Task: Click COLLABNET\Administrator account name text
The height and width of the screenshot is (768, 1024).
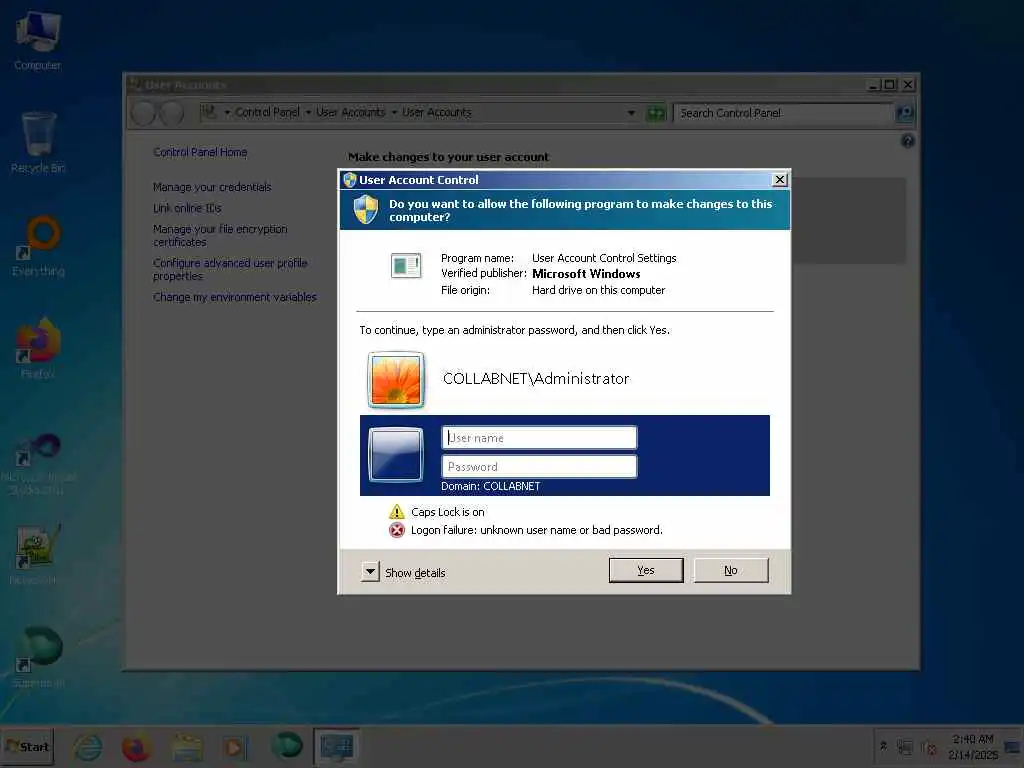Action: click(x=536, y=379)
